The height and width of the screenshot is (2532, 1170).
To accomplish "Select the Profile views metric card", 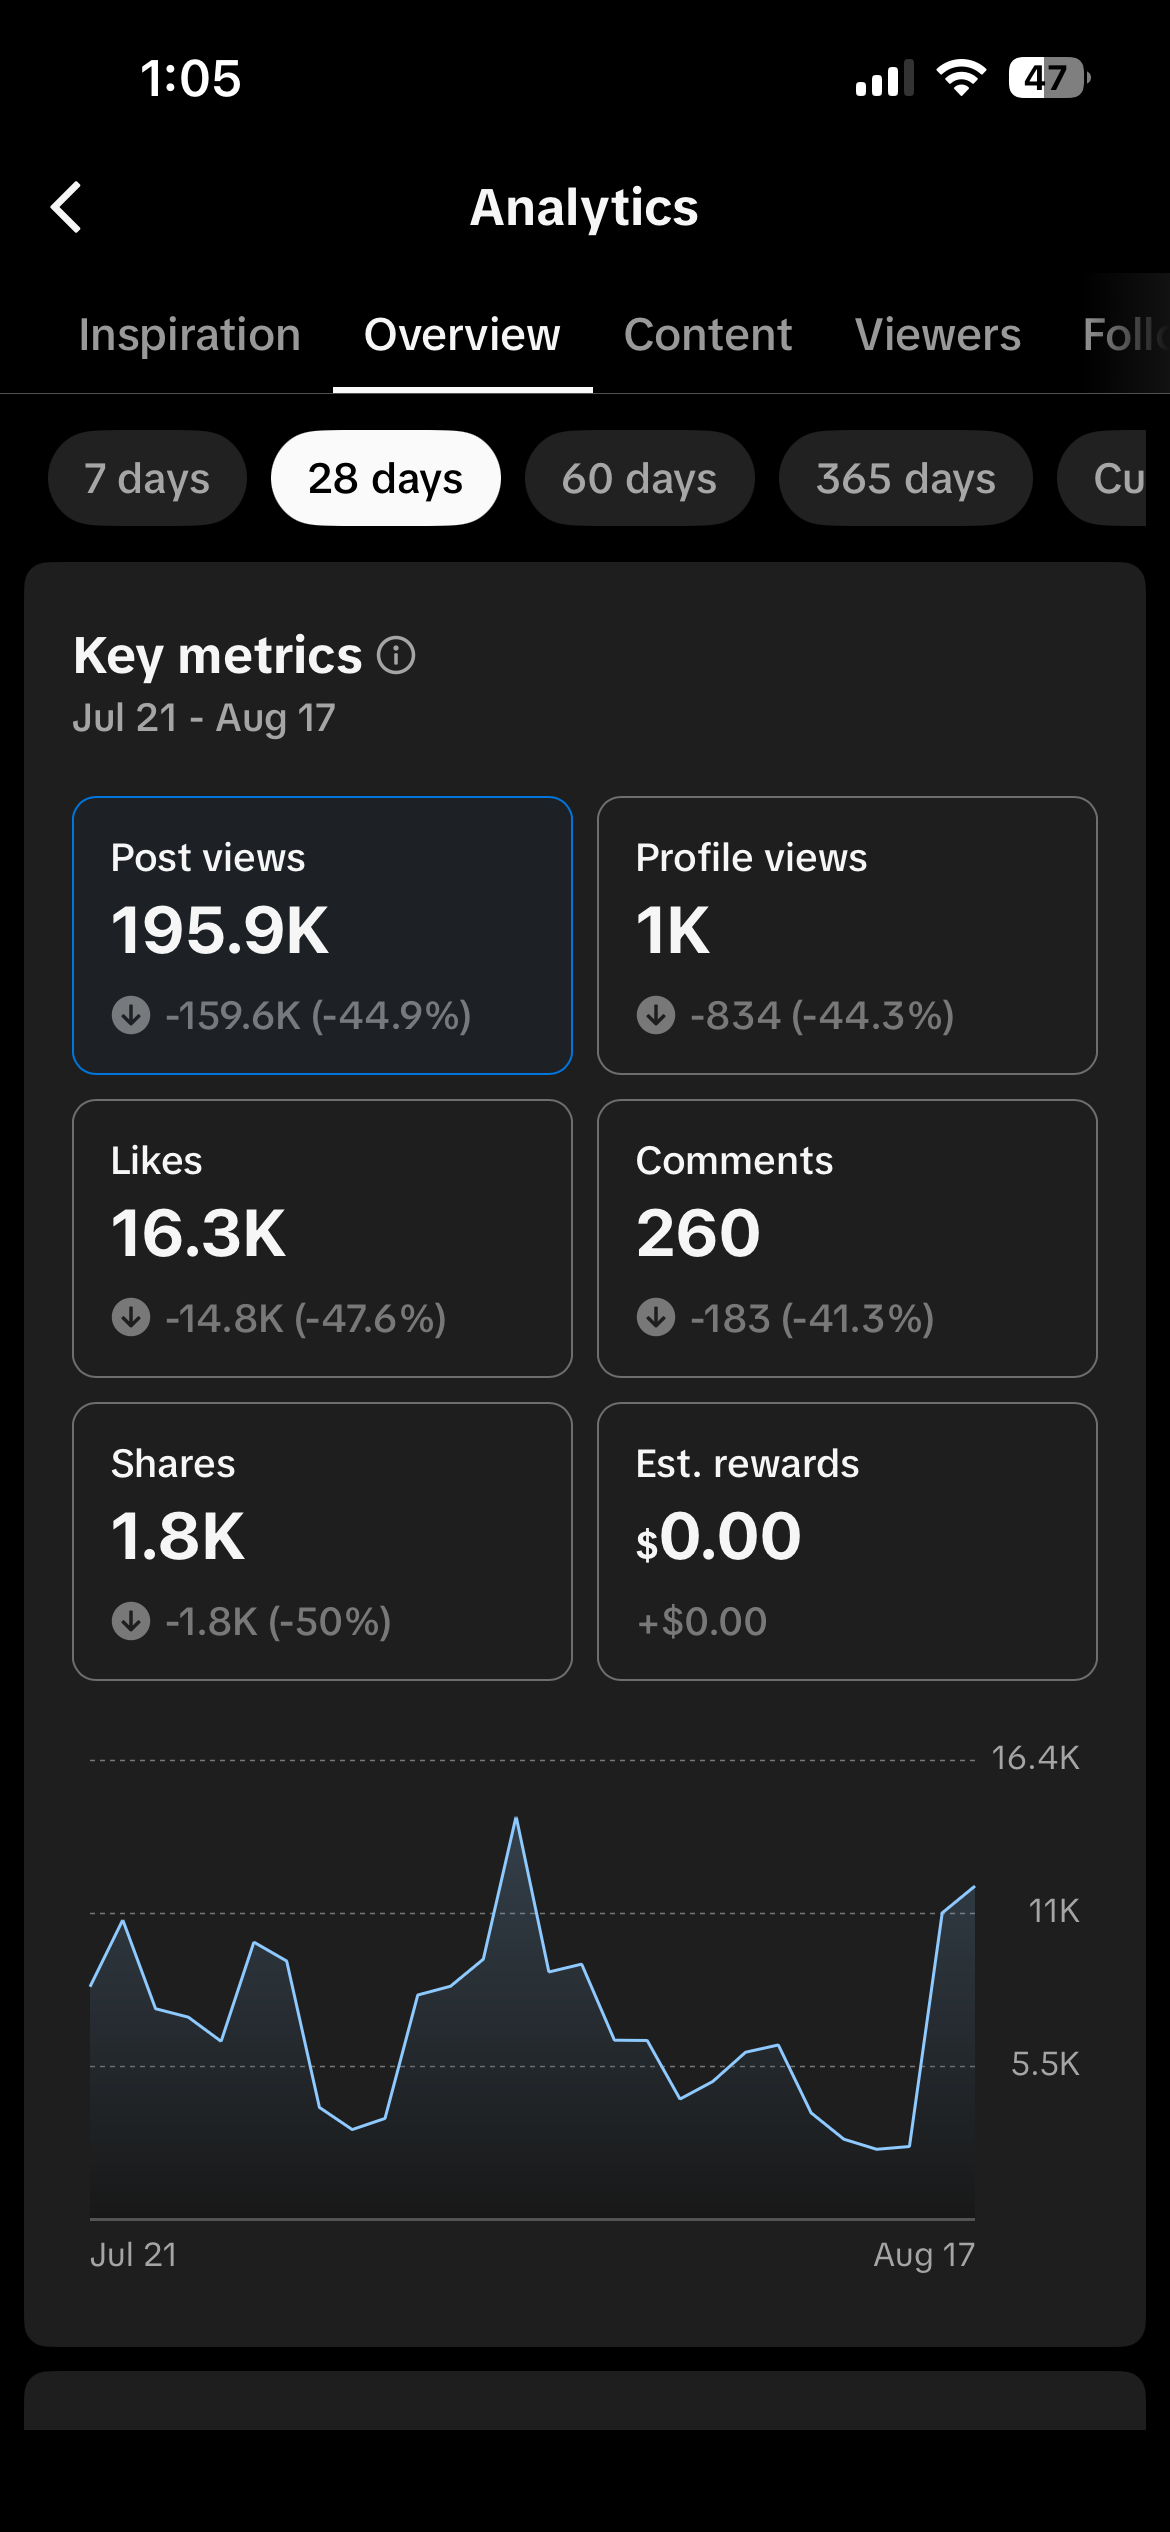I will tap(847, 935).
